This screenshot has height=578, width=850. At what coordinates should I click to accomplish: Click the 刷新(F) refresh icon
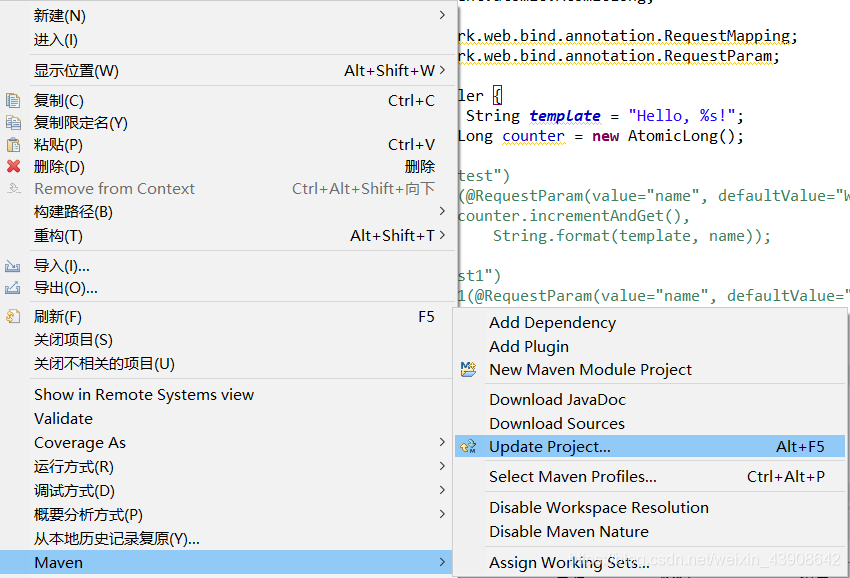10,315
